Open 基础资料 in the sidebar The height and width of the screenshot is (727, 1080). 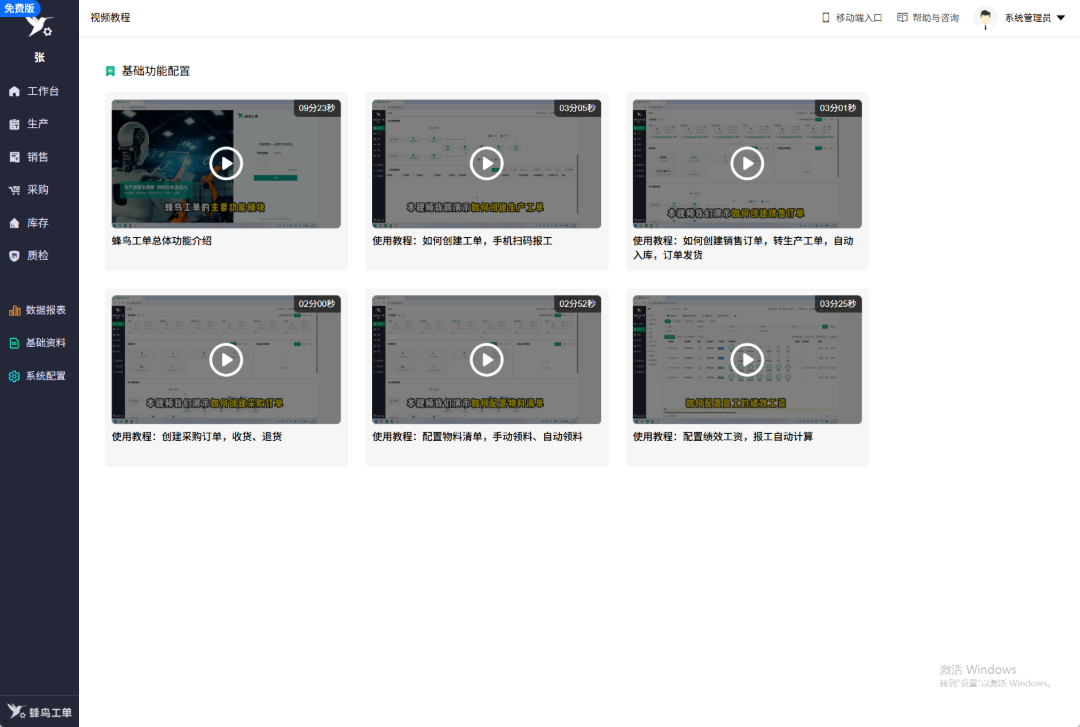(39, 343)
